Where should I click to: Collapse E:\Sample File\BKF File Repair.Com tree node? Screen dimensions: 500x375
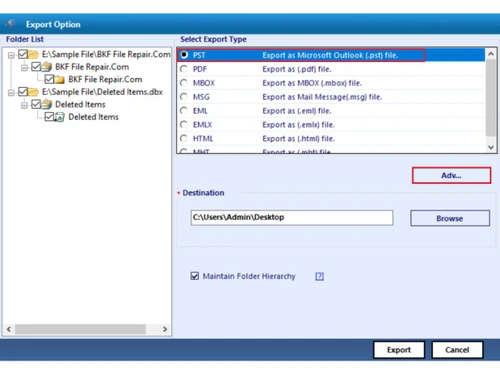click(x=11, y=55)
